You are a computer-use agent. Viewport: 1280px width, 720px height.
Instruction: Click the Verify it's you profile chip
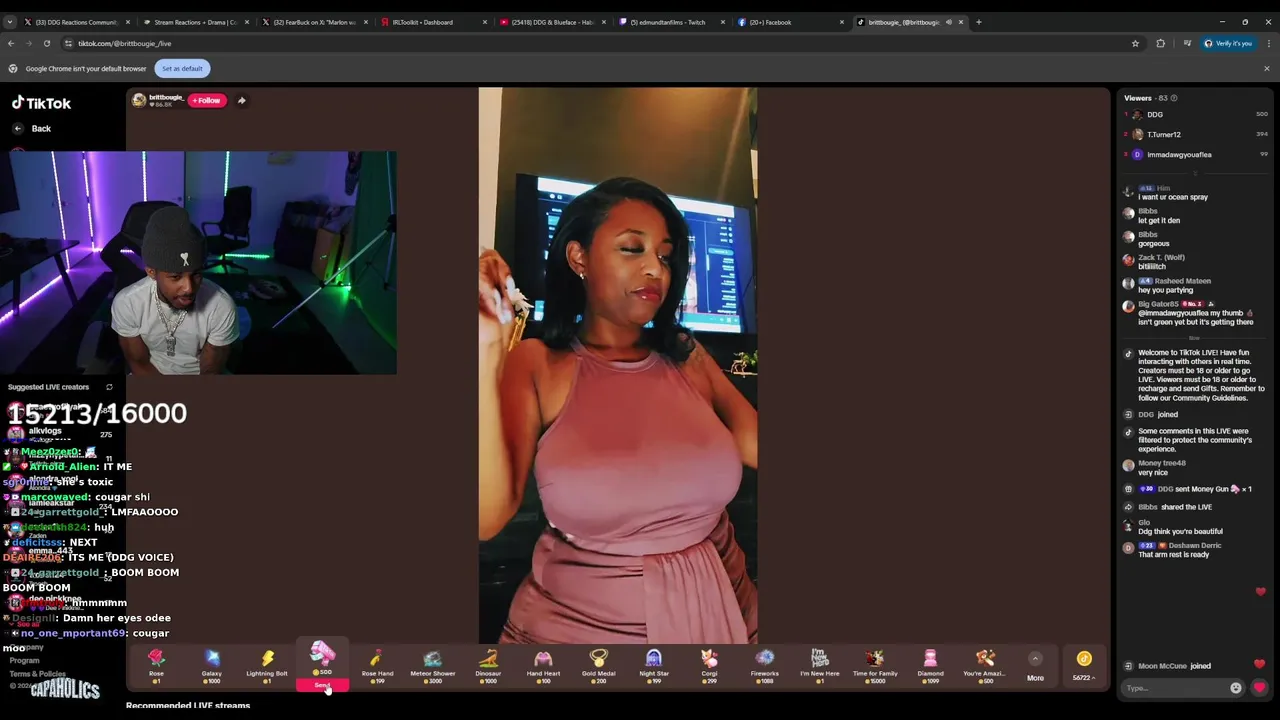(1227, 43)
